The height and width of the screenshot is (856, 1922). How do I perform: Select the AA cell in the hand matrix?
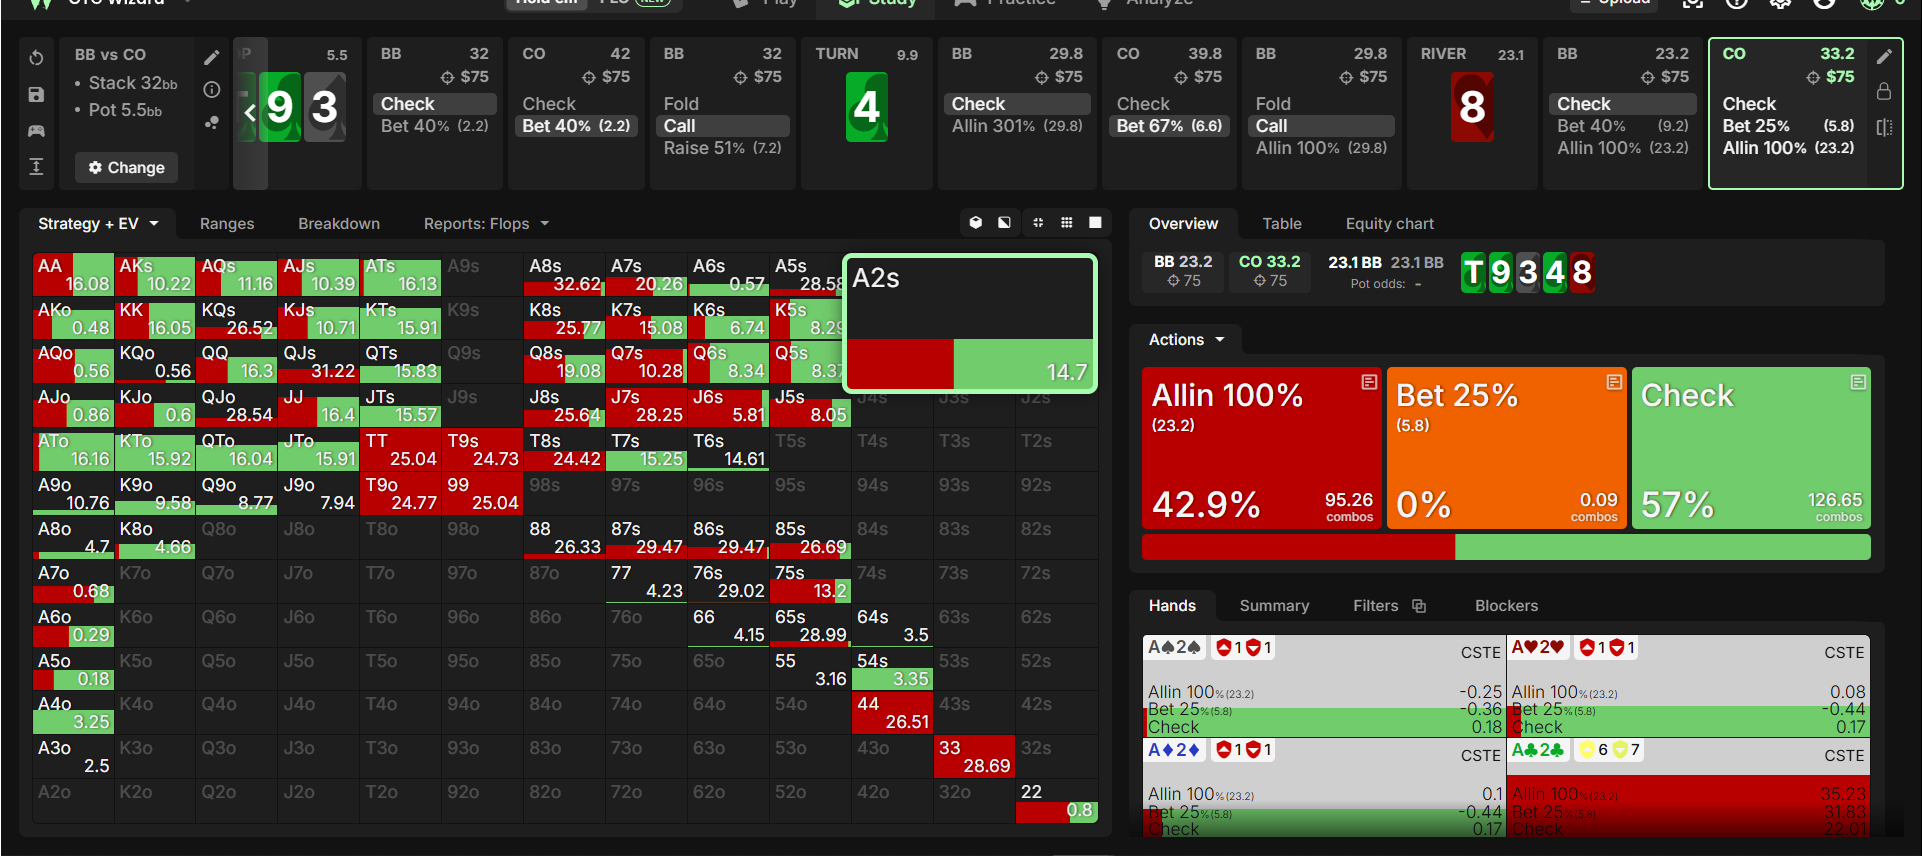[x=73, y=275]
